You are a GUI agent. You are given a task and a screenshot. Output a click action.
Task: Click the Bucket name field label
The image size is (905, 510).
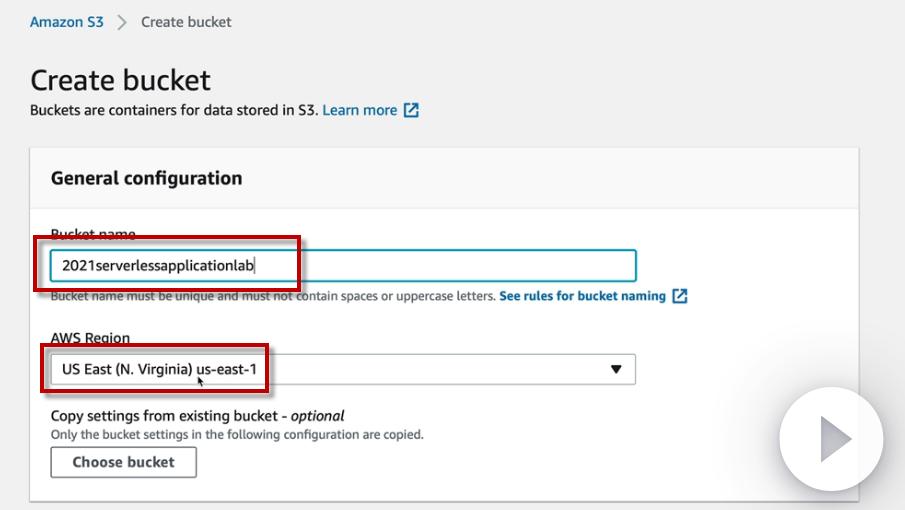[93, 235]
